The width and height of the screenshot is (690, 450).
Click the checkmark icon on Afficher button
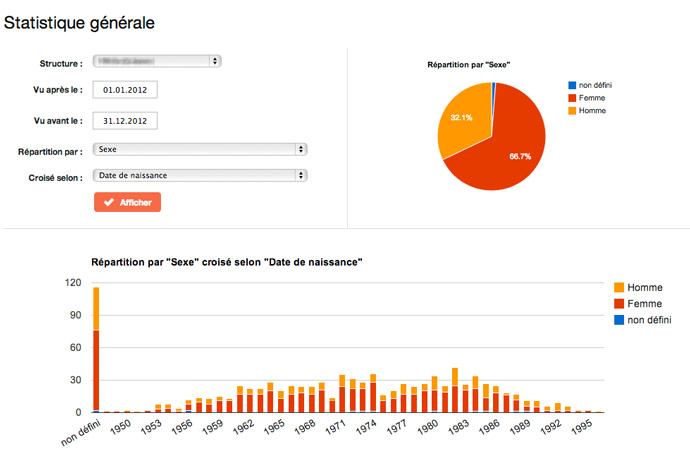pos(108,202)
